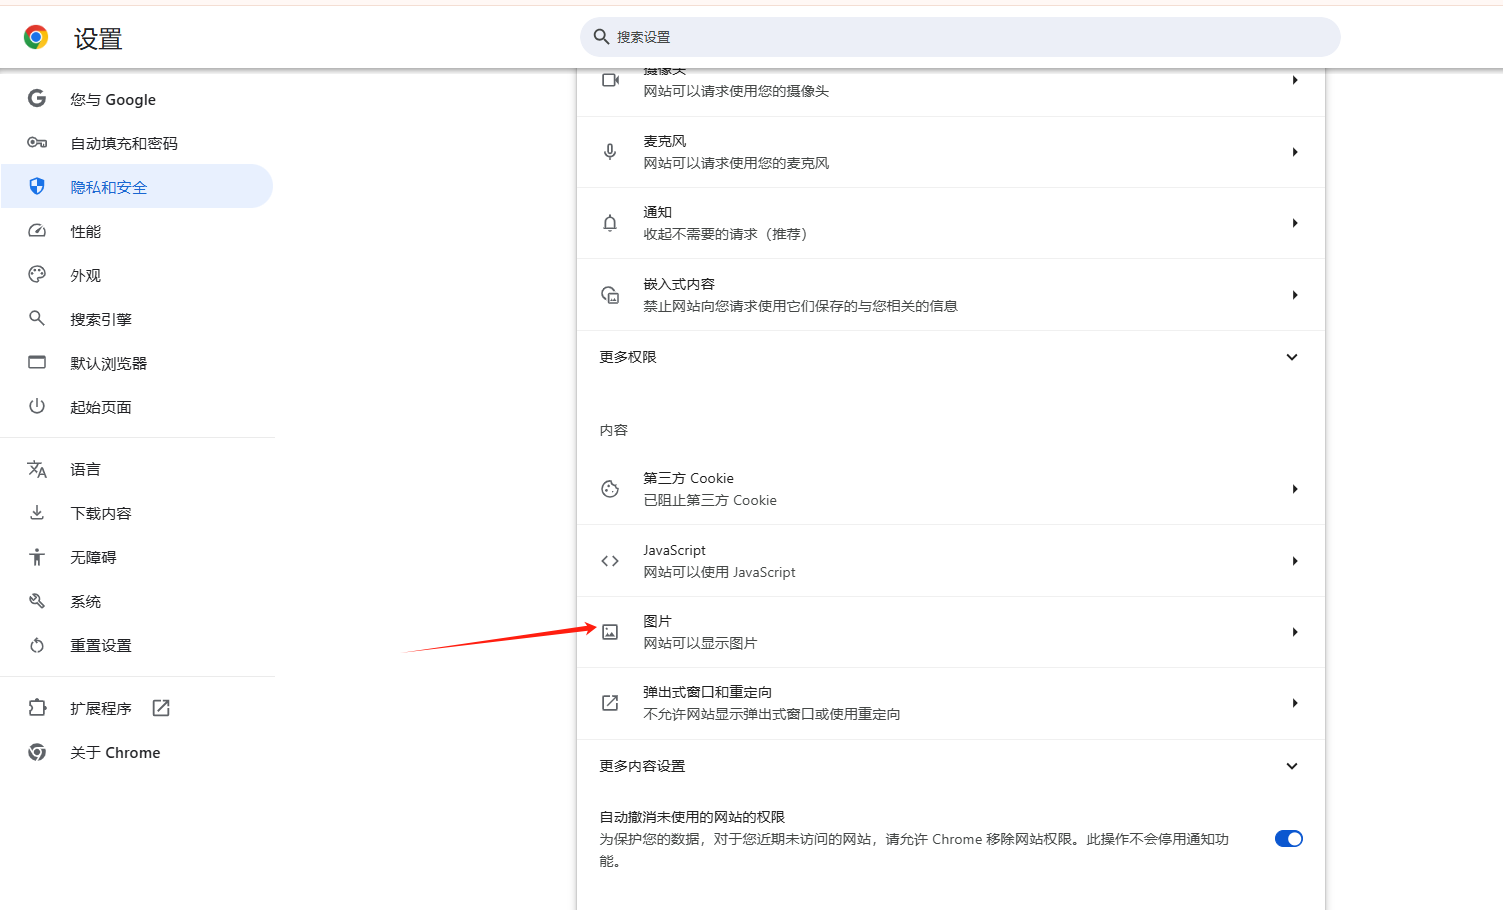Click the 麦克风 row title
Screen dimensions: 1503x910
click(x=665, y=141)
